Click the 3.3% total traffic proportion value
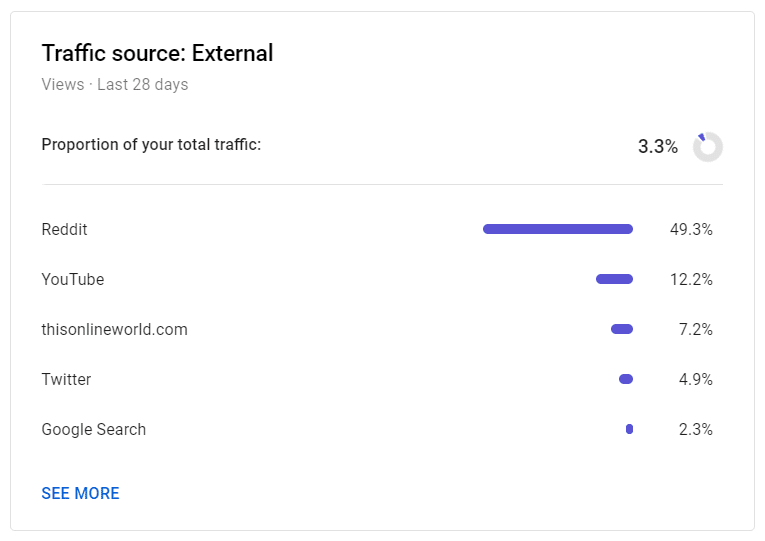Viewport: 765px width, 541px height. click(x=658, y=146)
